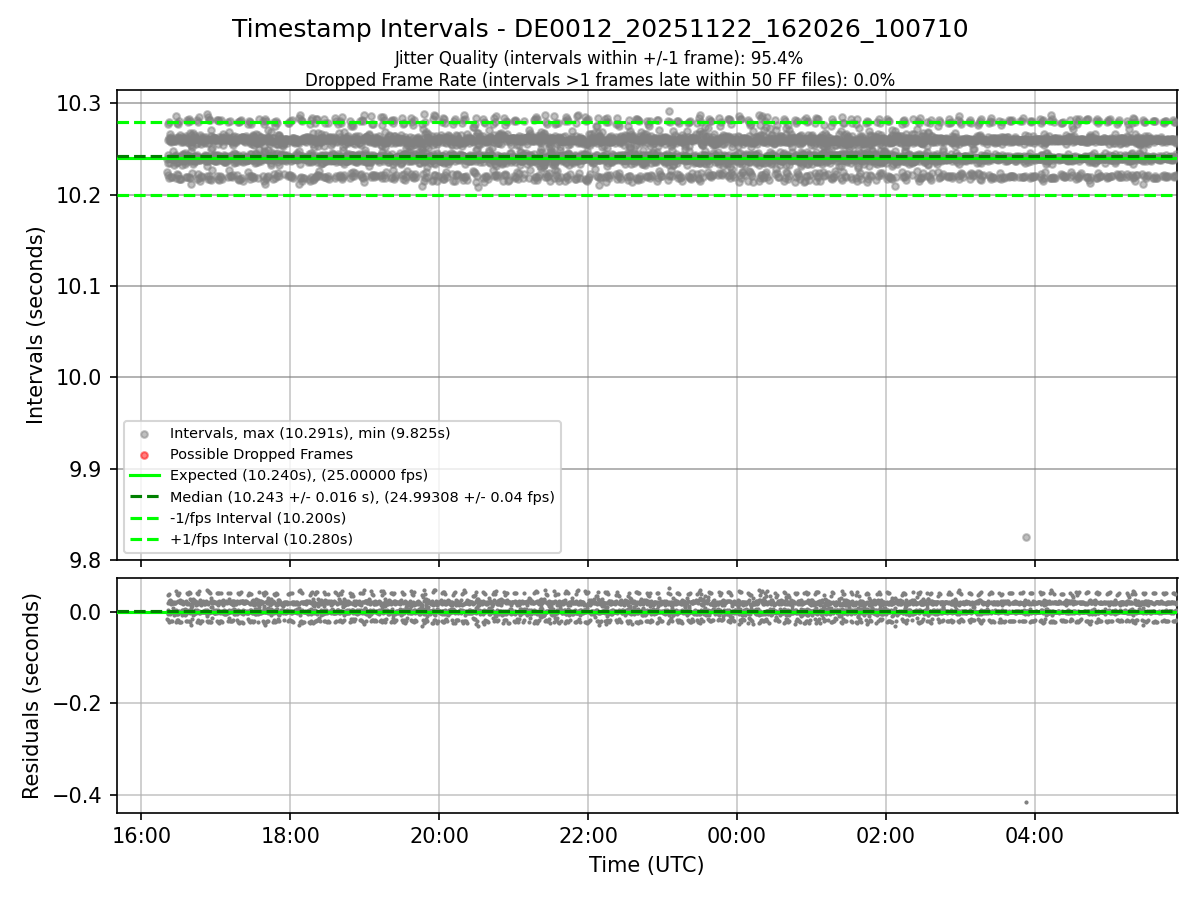Click legend entry 'Expected (10.240s), (25.00000 fps)'
The height and width of the screenshot is (900, 1200).
coord(299,475)
